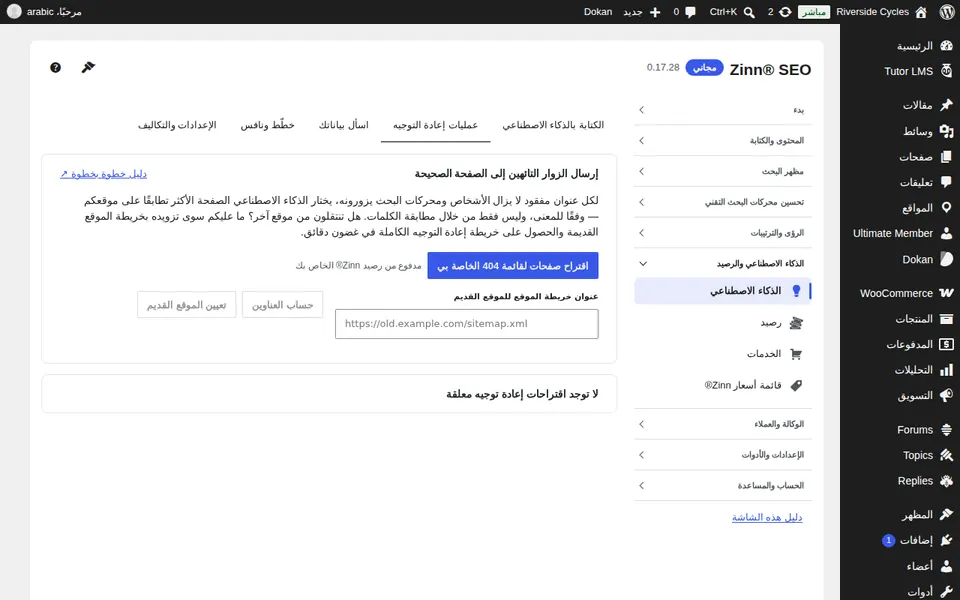Viewport: 960px width, 600px height.
Task: Click the المظهر appearance brush icon
Action: [x=947, y=514]
